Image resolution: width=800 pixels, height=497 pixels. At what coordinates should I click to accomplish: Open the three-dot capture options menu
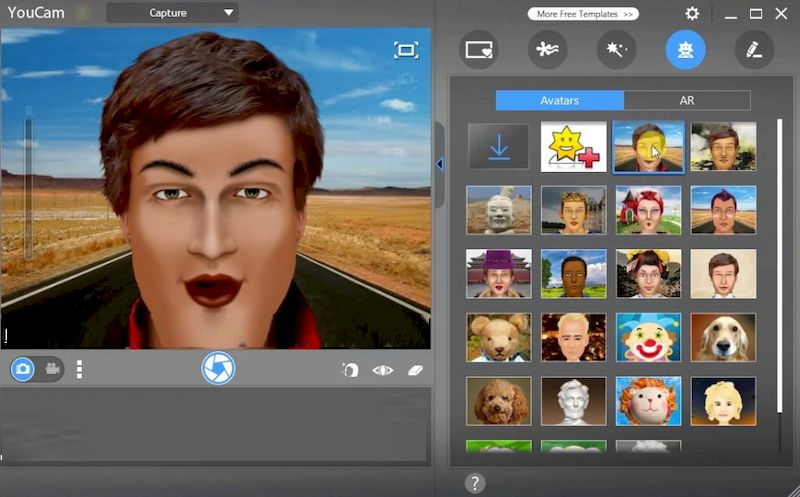point(79,369)
